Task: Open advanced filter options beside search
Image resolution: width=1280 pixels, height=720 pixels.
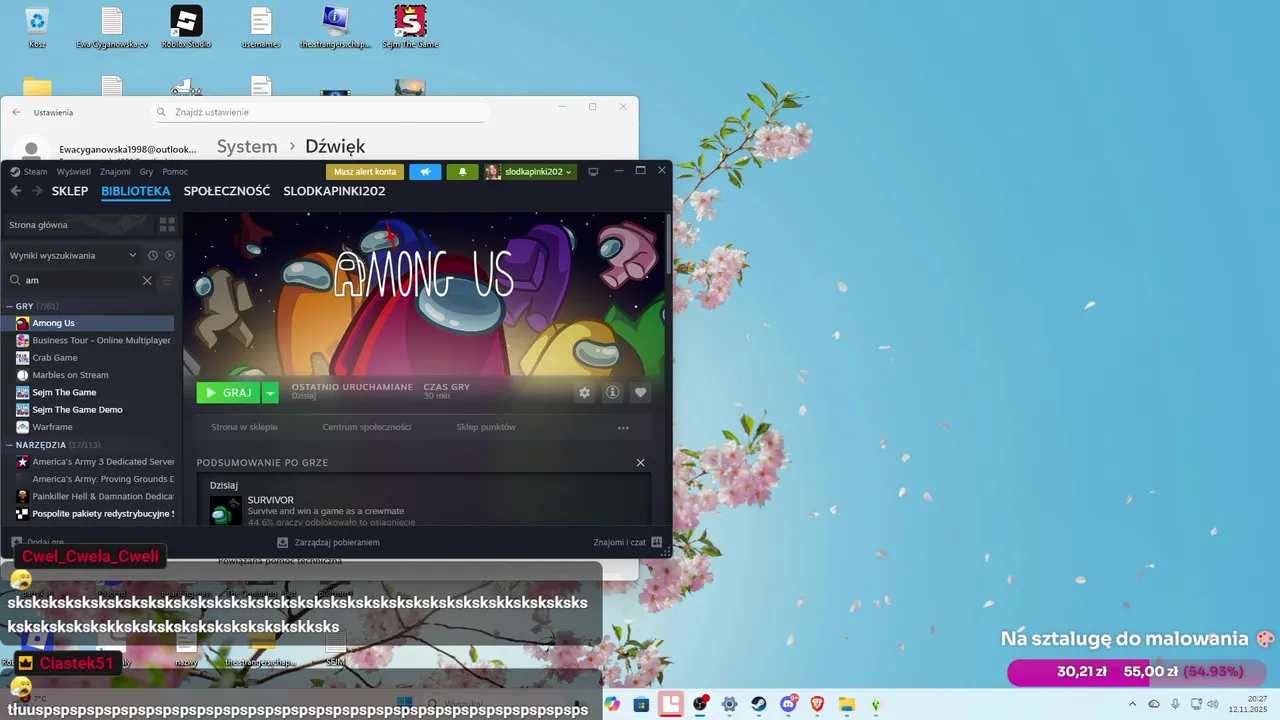Action: point(168,281)
